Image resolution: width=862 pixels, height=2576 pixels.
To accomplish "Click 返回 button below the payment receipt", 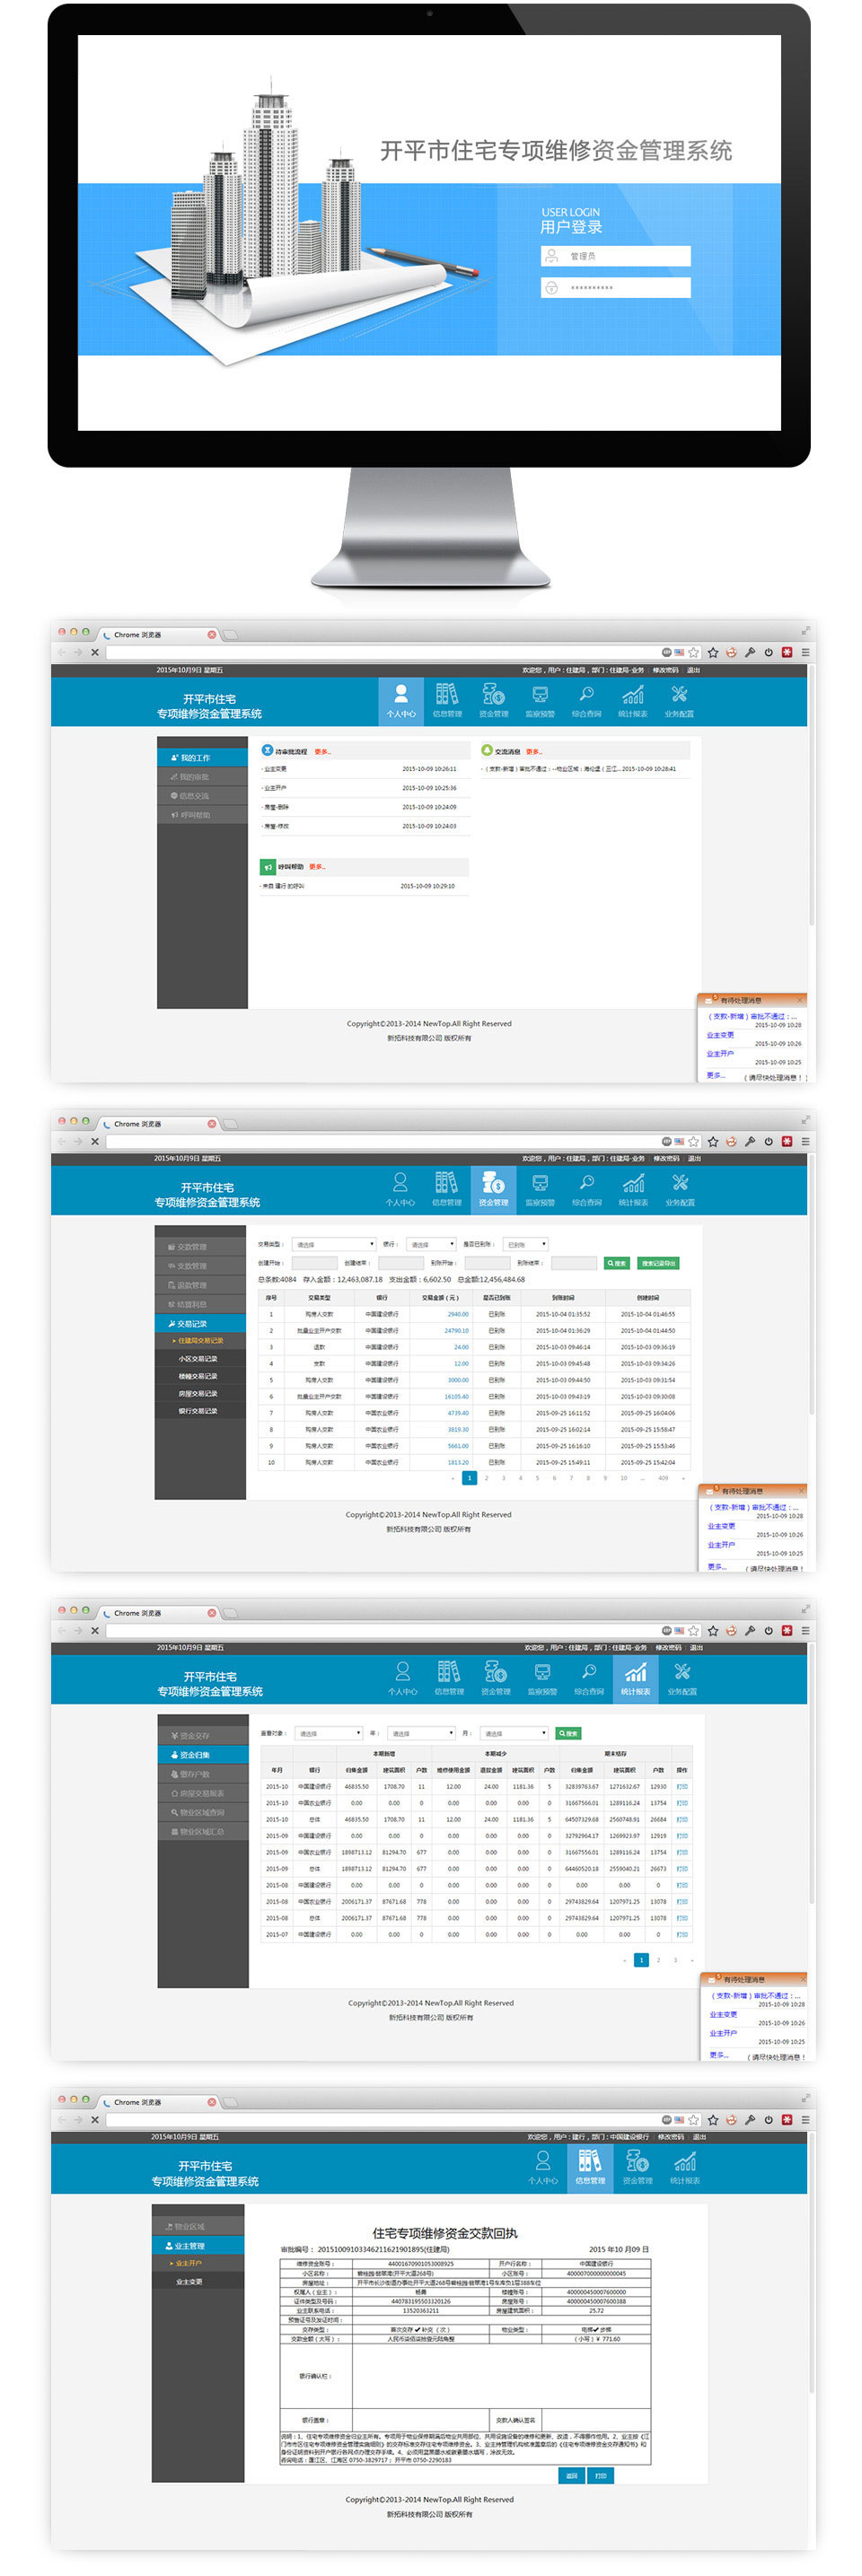I will [571, 2476].
